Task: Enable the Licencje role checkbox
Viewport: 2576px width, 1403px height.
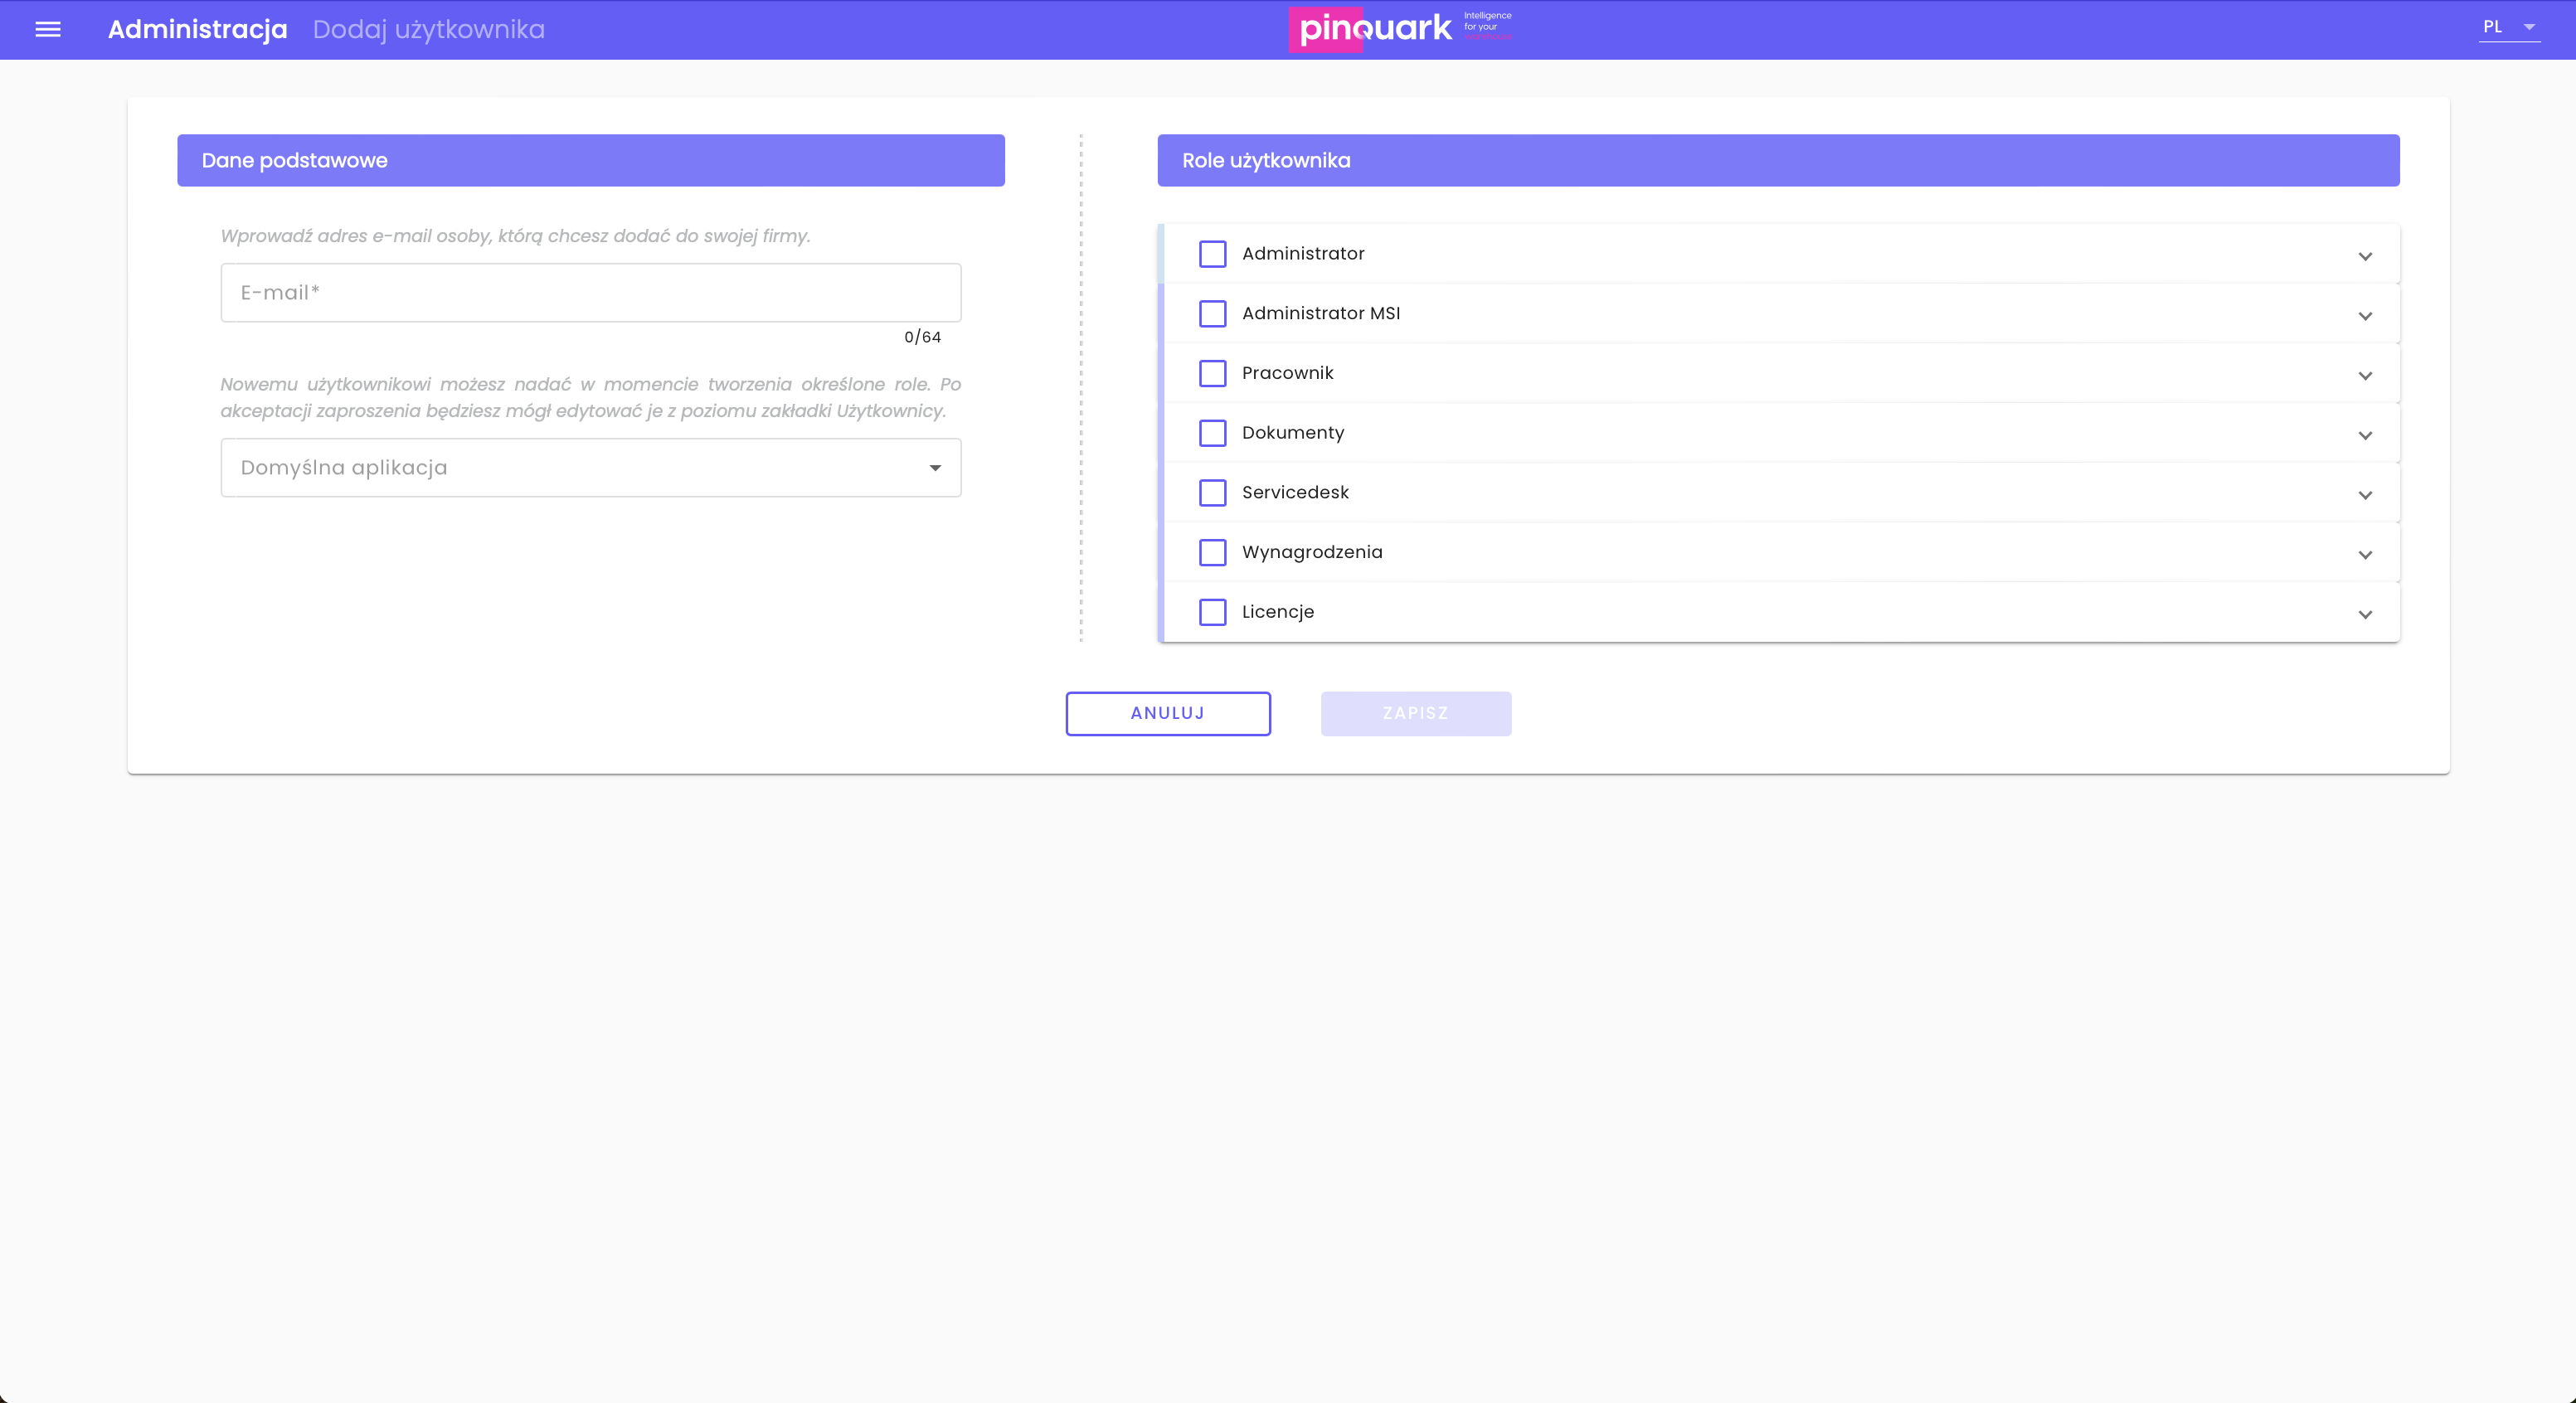Action: 1213,612
